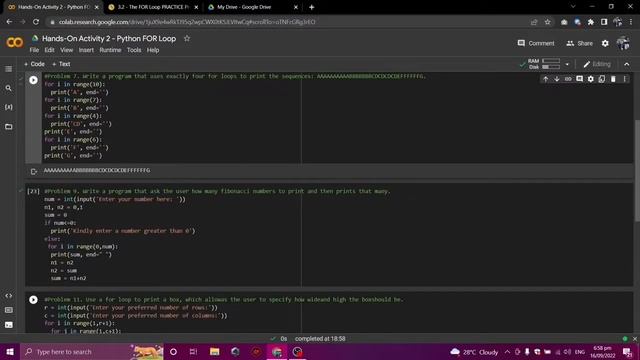Open the Editing mode dropdown

point(597,64)
